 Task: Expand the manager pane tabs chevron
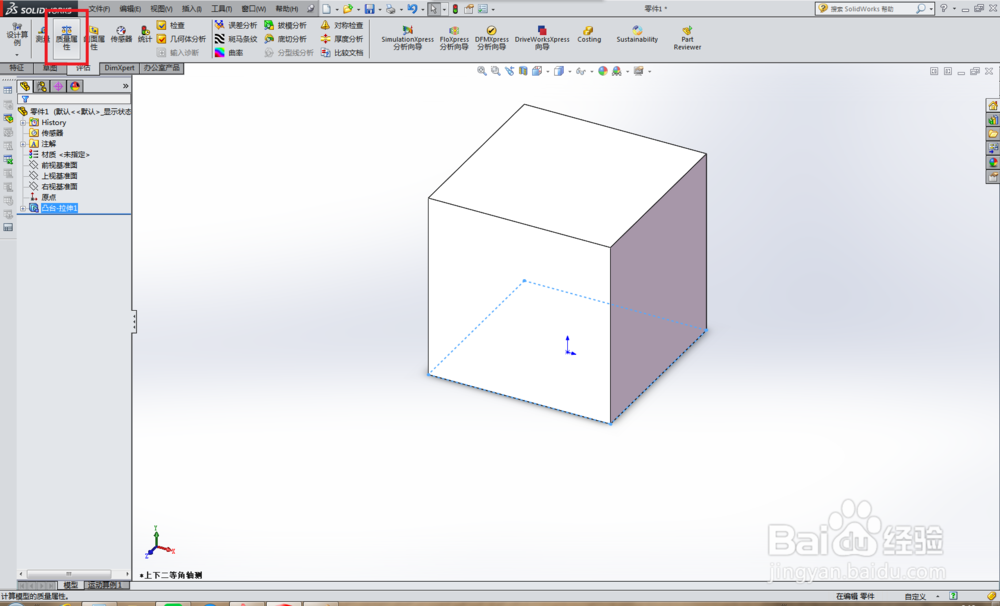[126, 86]
